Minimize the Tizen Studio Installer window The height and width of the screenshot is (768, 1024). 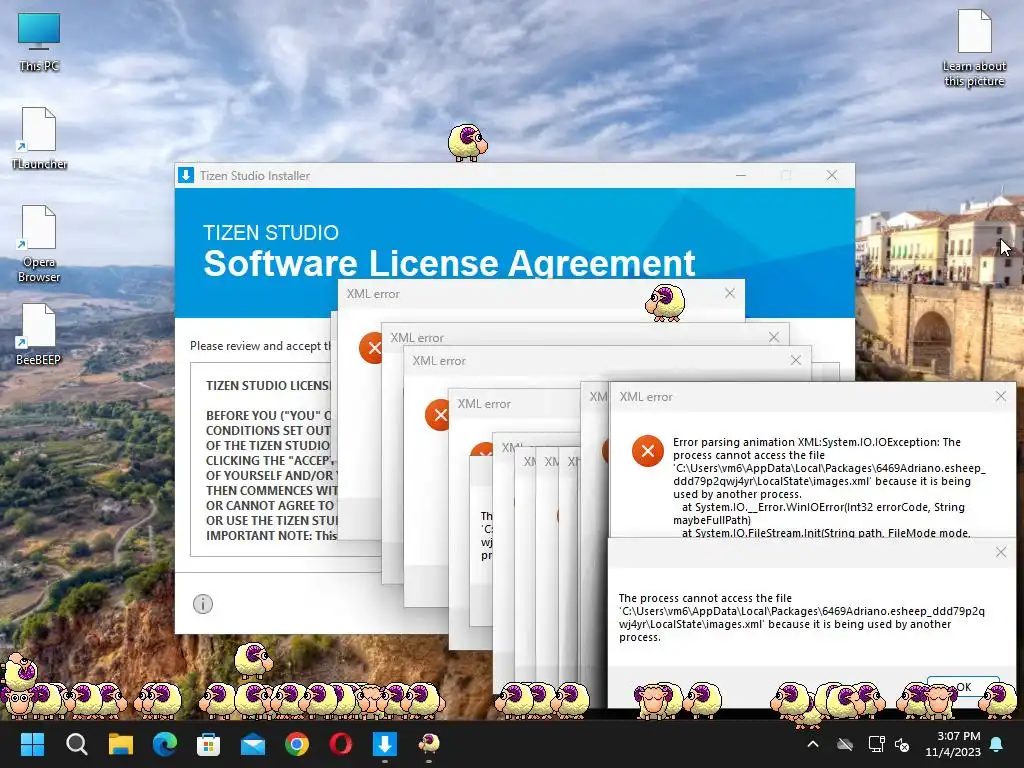741,175
